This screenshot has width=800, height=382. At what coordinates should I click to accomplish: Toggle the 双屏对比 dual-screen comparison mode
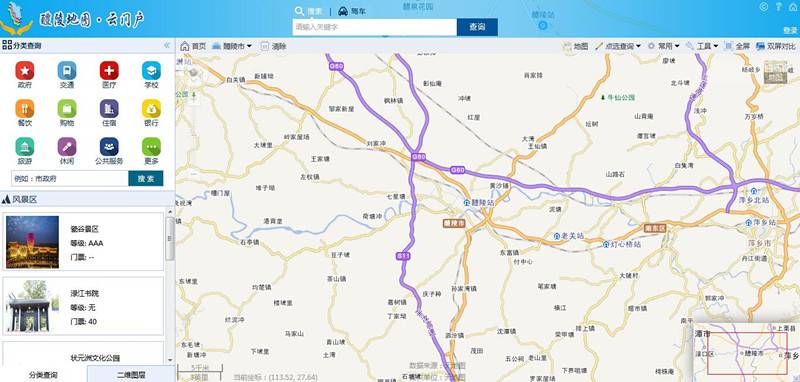pos(776,46)
